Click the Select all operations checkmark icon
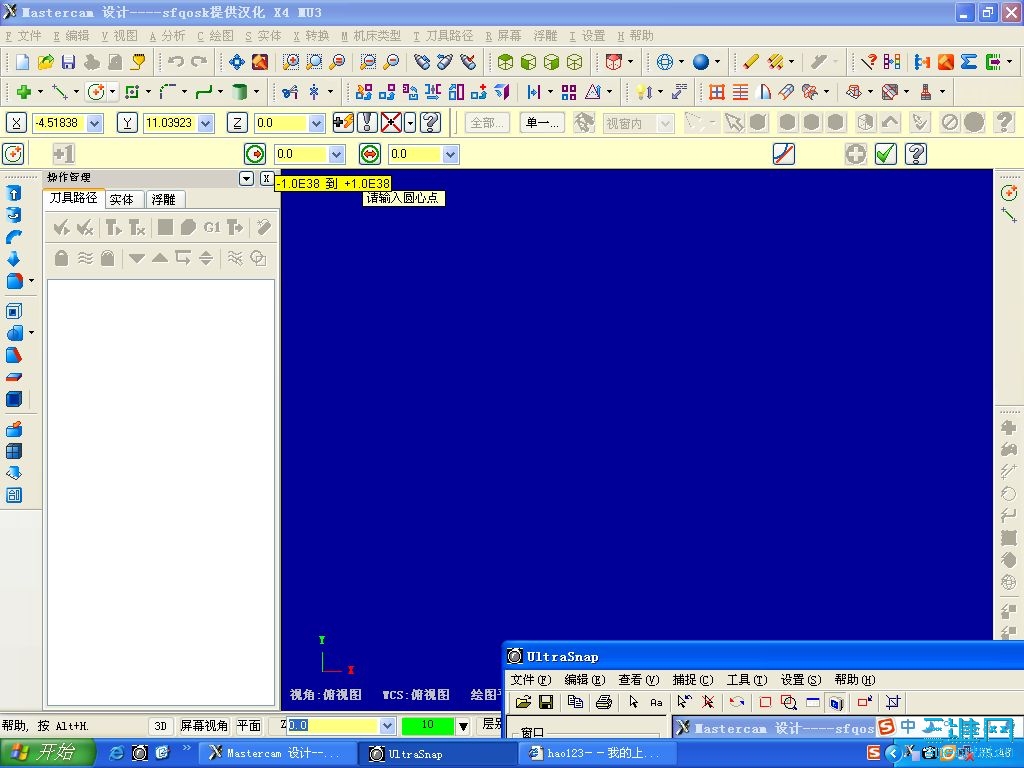This screenshot has width=1024, height=768. [61, 227]
